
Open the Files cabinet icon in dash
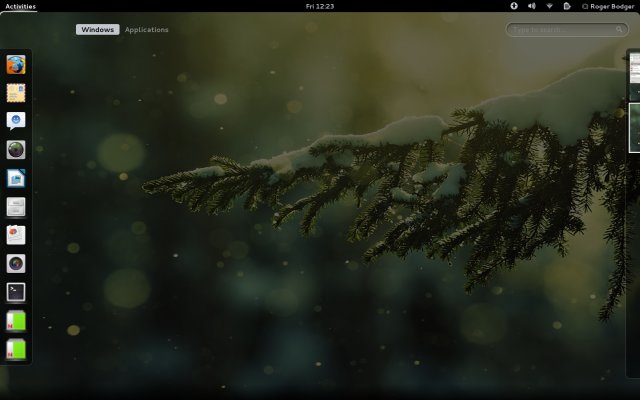16,207
